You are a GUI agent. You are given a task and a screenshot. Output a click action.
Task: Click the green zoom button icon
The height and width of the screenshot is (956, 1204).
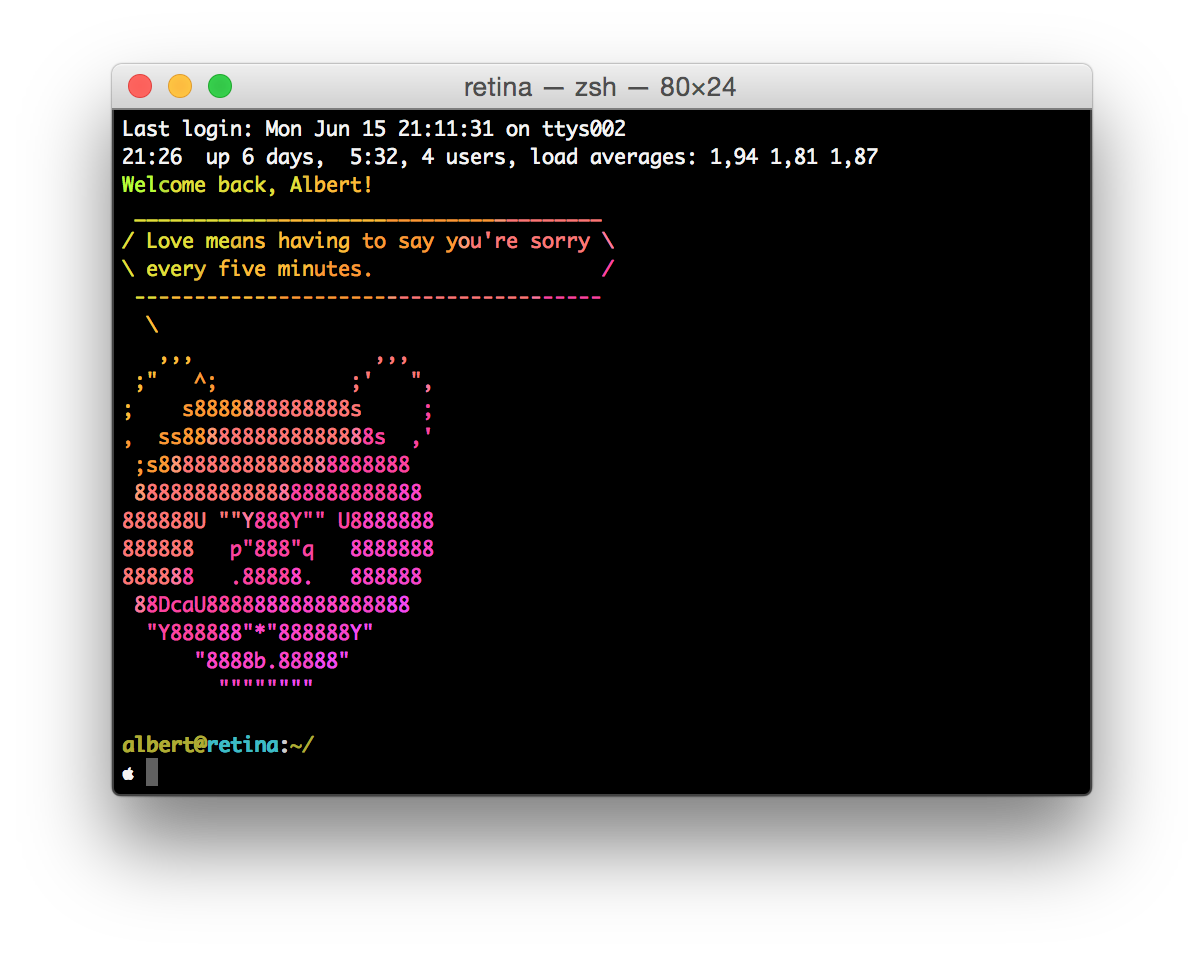coord(219,87)
